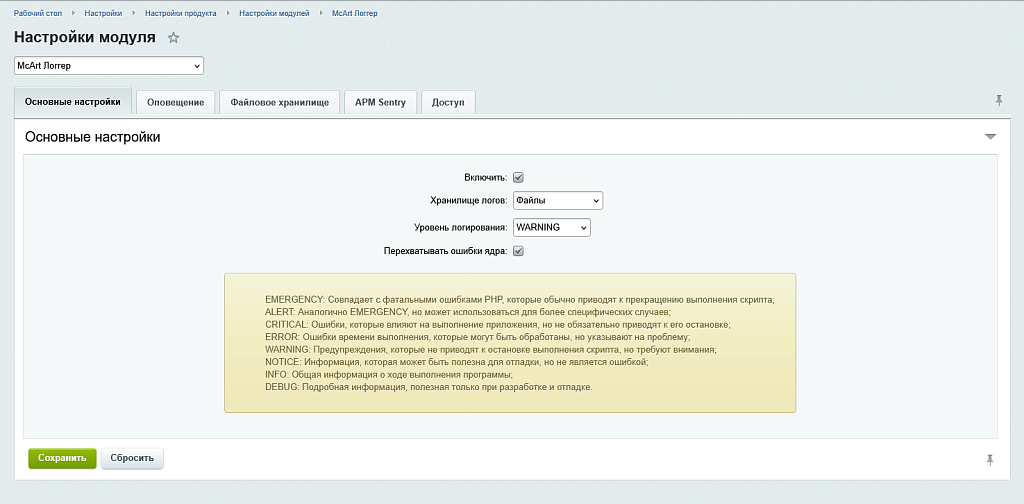This screenshot has width=1024, height=504.
Task: Toggle the Включить checkbox
Action: tap(518, 177)
